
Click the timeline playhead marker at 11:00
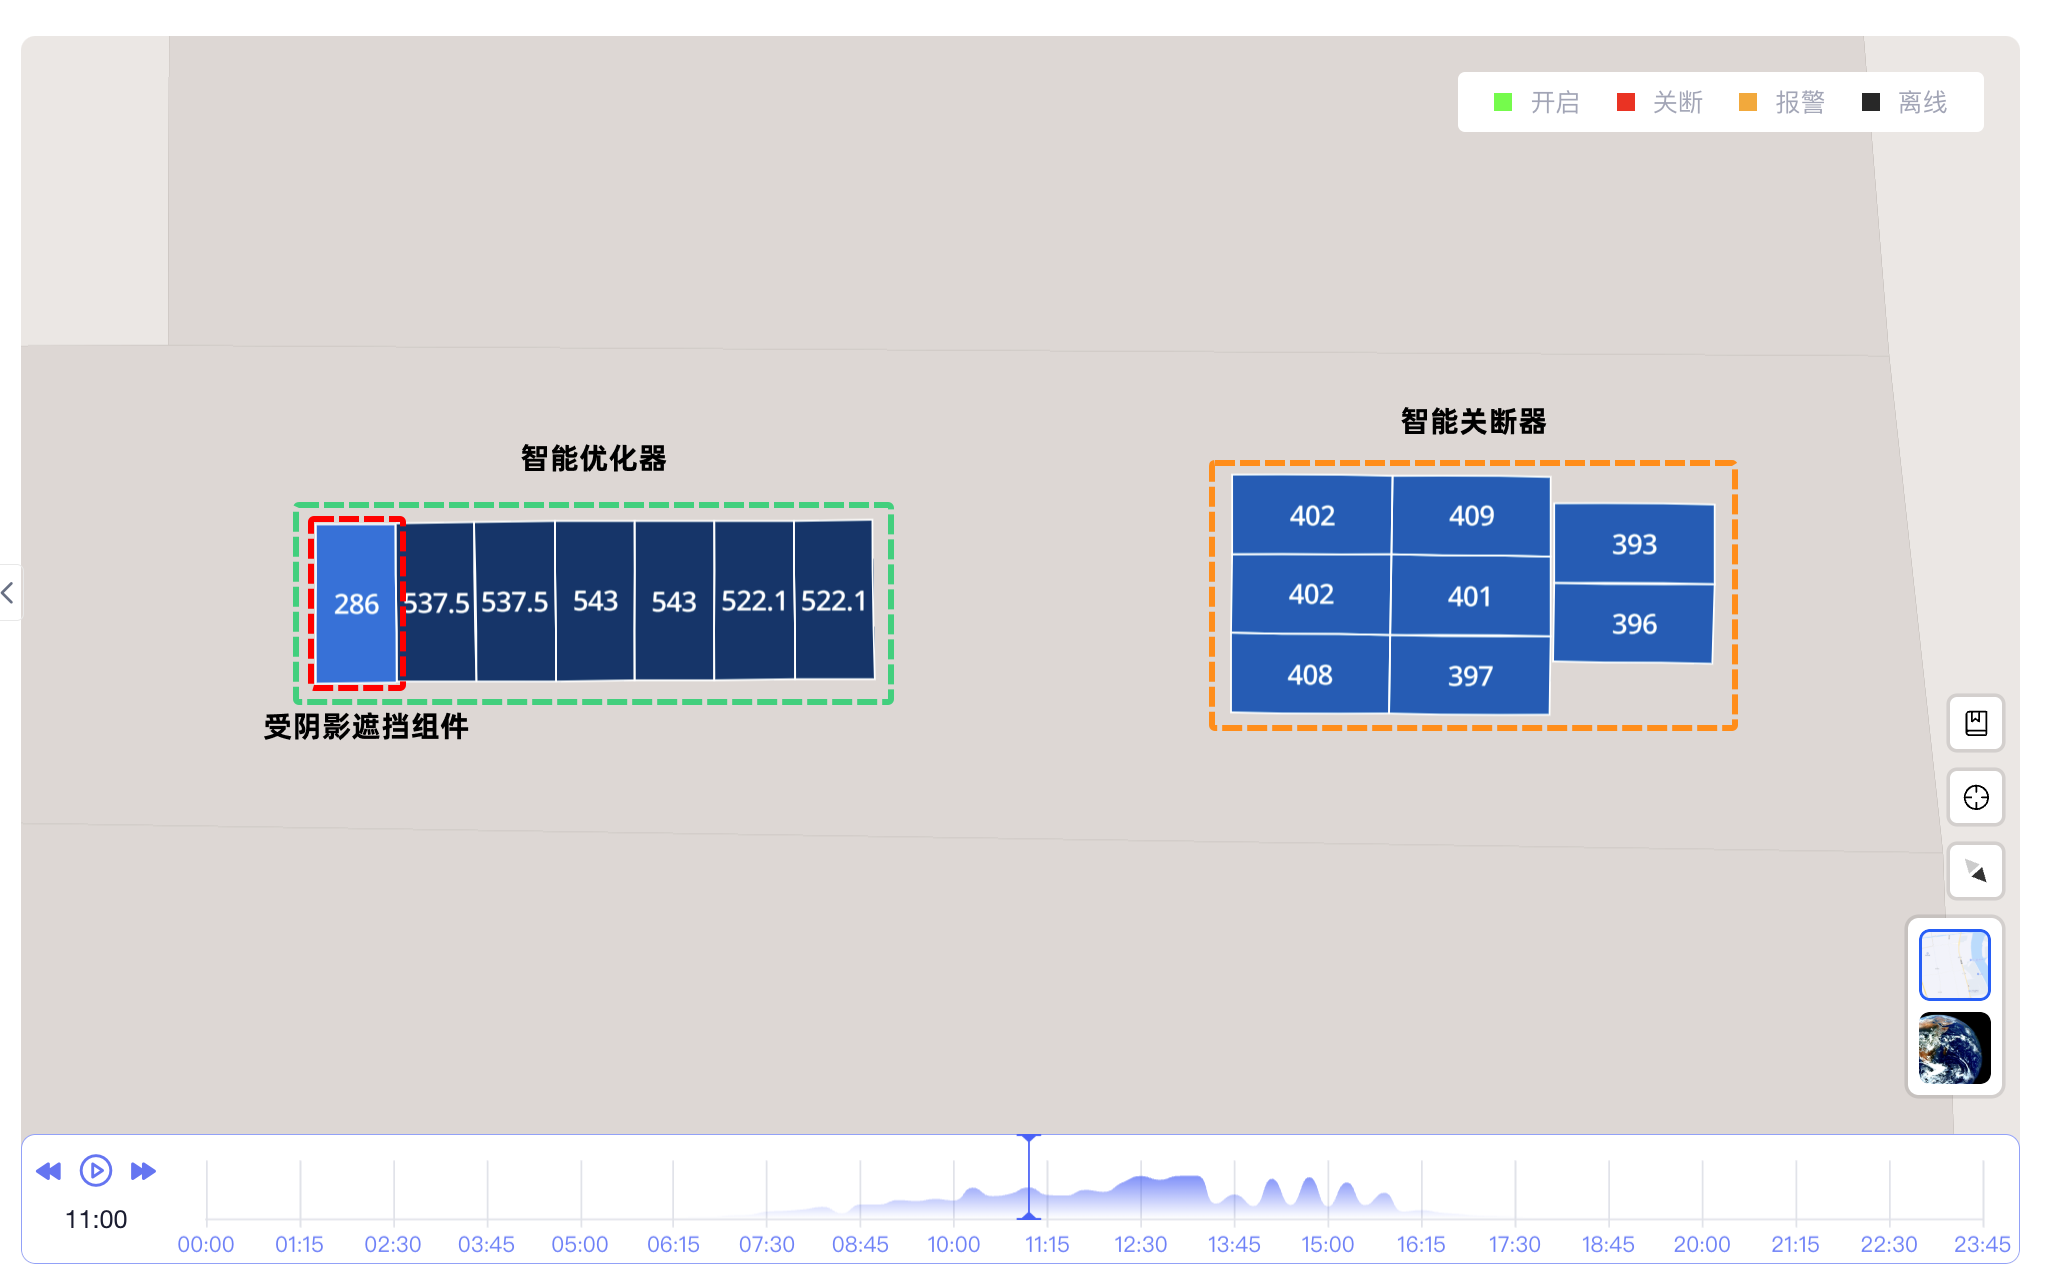(x=1029, y=1178)
